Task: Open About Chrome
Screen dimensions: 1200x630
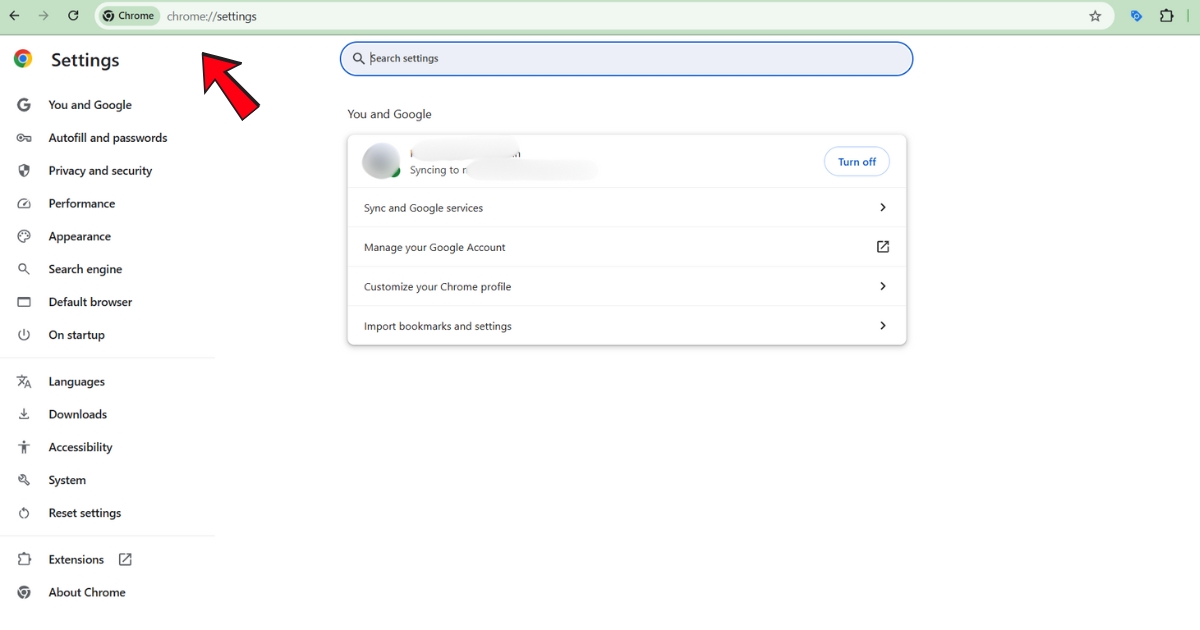Action: pyautogui.click(x=87, y=591)
